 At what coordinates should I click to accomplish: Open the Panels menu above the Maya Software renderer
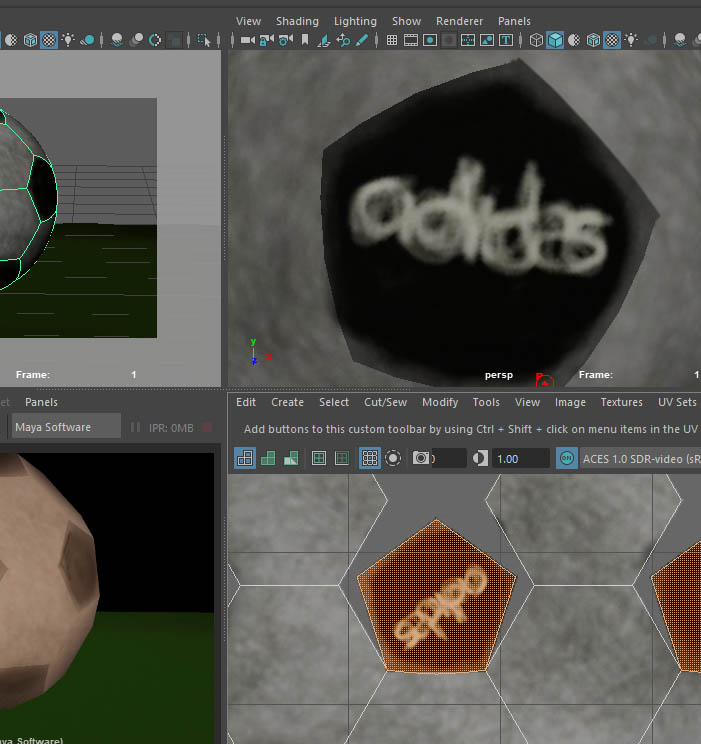point(41,402)
